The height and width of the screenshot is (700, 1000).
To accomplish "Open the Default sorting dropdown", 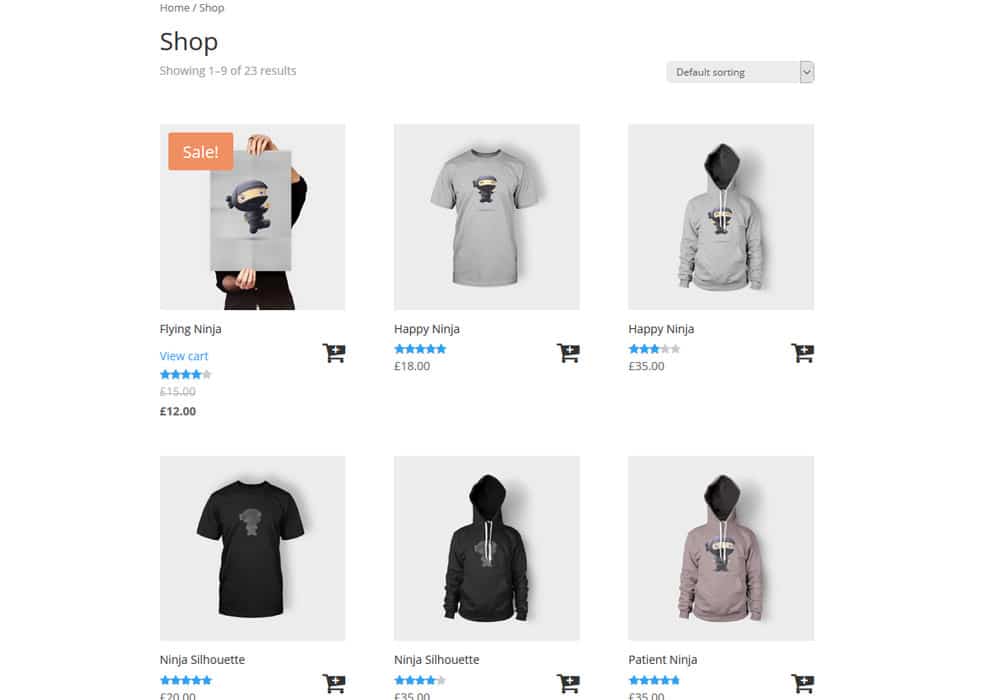I will tap(740, 72).
